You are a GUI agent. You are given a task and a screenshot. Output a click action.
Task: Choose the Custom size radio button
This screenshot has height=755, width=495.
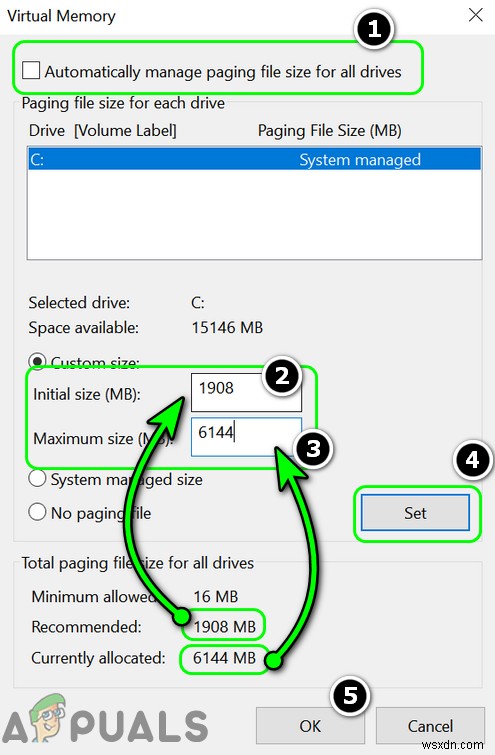tap(37, 361)
